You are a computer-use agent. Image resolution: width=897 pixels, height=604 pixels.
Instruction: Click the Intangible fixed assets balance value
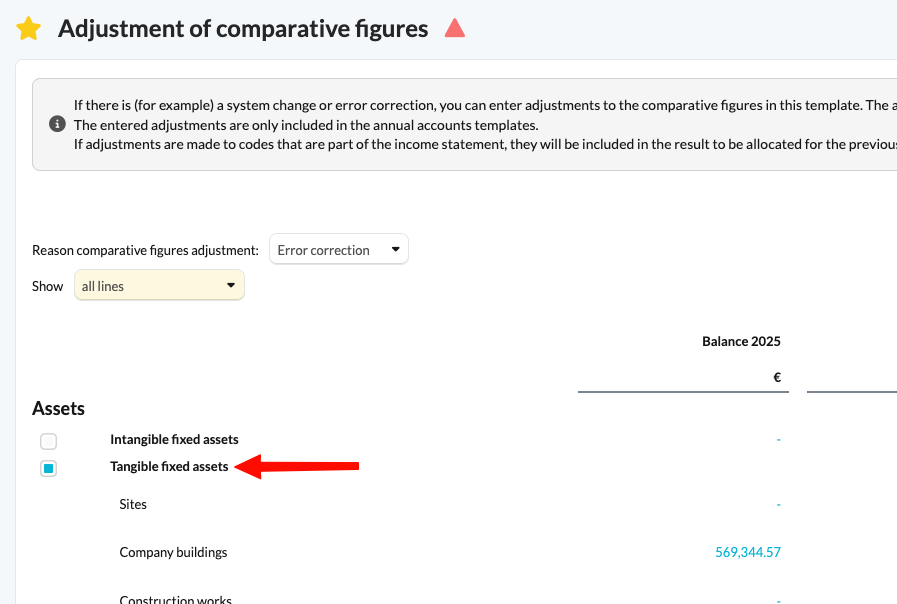click(x=779, y=440)
